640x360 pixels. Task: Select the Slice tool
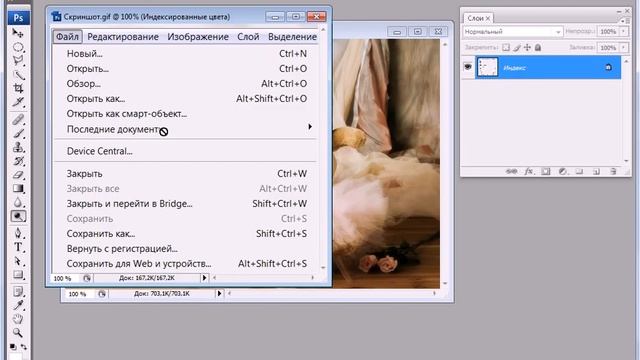(18, 102)
